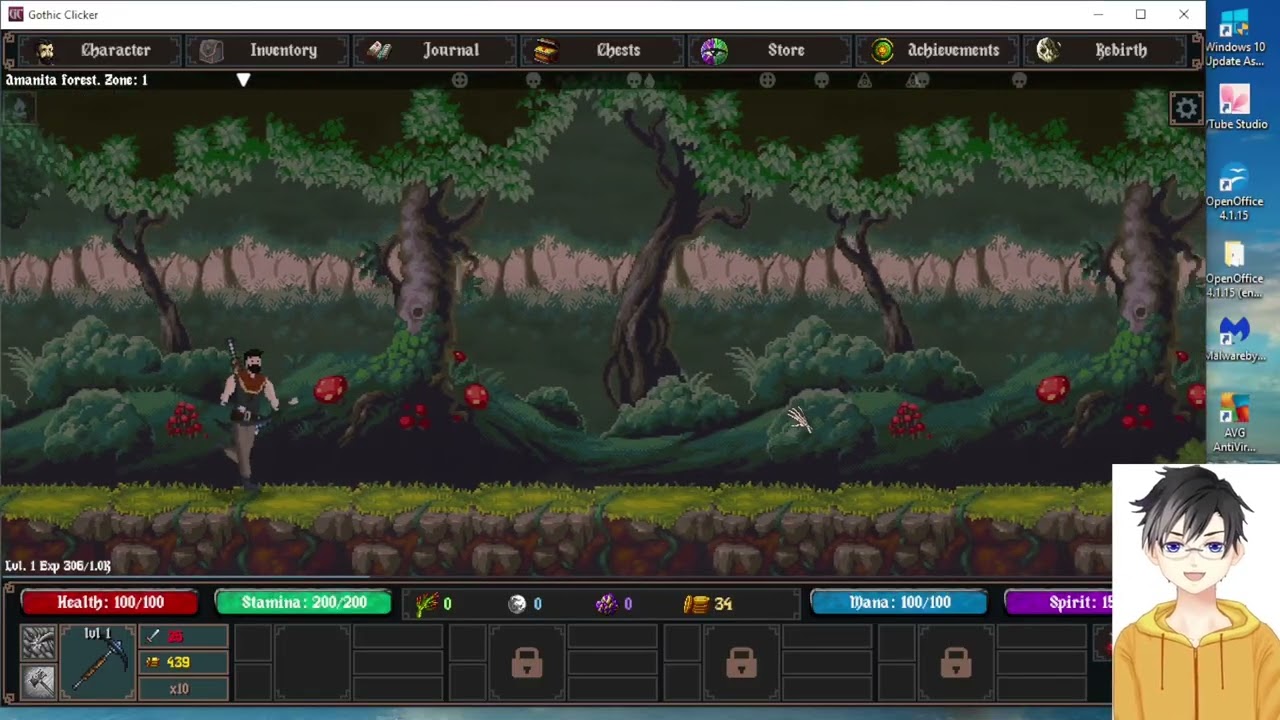Click the Store orb icon
This screenshot has width=1280, height=720.
(x=713, y=50)
